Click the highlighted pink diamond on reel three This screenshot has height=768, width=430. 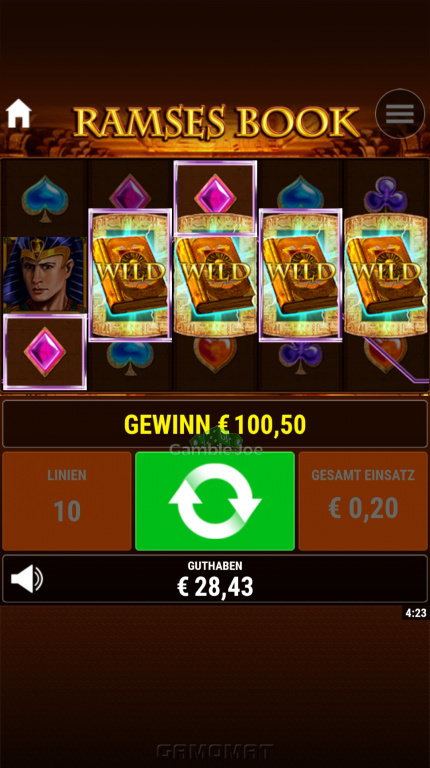215,197
